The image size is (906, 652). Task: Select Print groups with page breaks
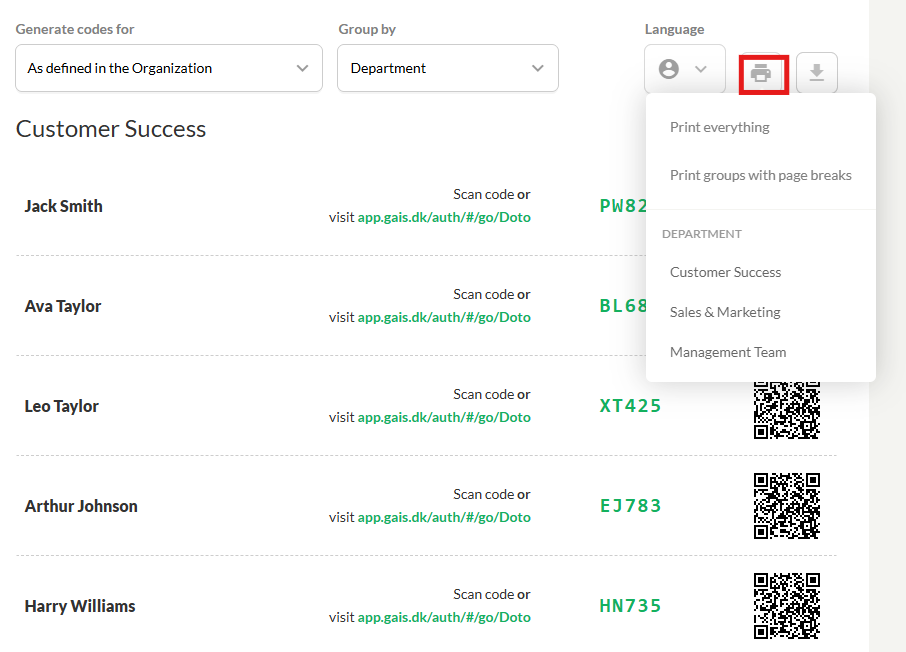761,175
